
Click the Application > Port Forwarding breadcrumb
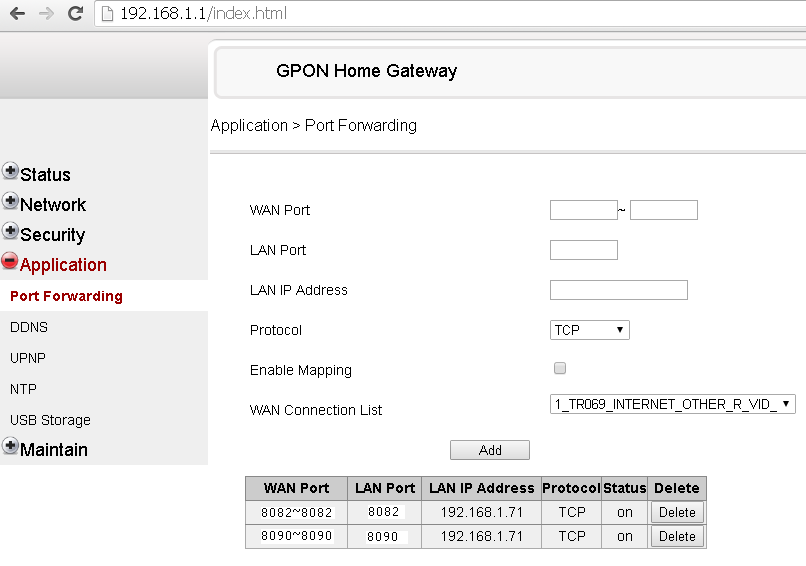click(314, 125)
